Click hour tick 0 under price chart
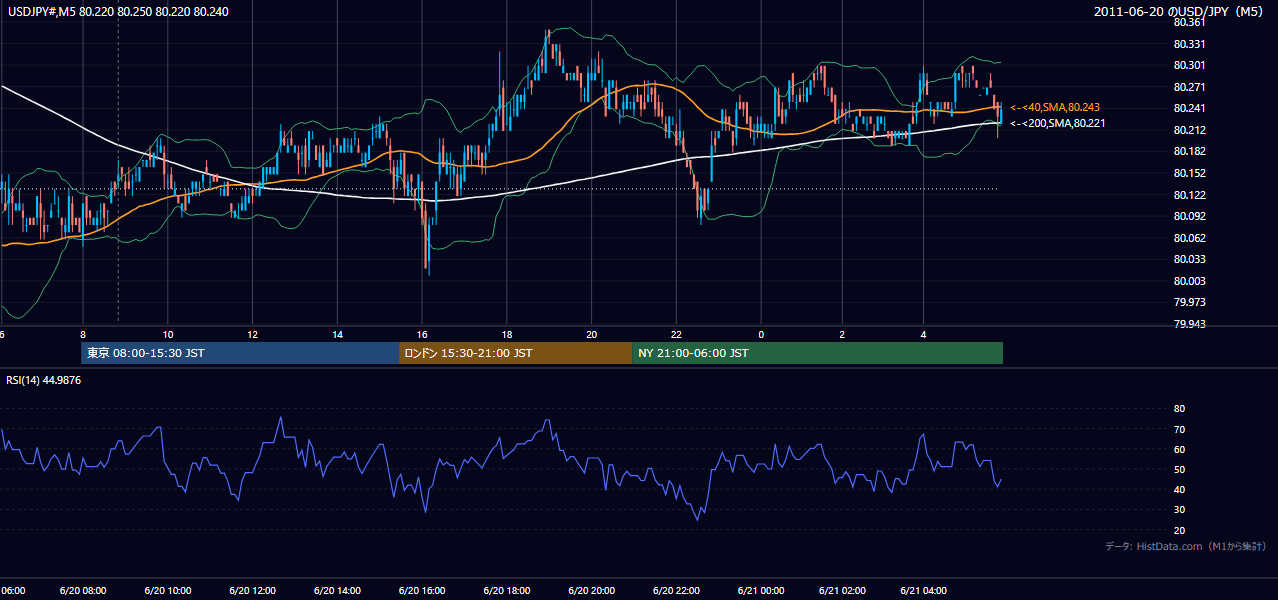Image resolution: width=1278 pixels, height=600 pixels. [x=761, y=335]
